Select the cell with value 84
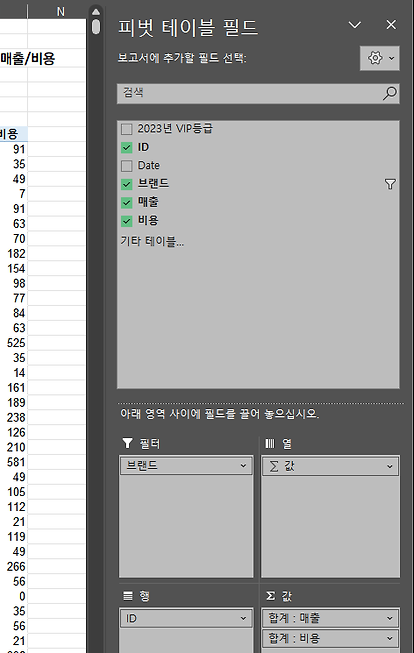Screen dimensions: 414x653 click(14, 313)
